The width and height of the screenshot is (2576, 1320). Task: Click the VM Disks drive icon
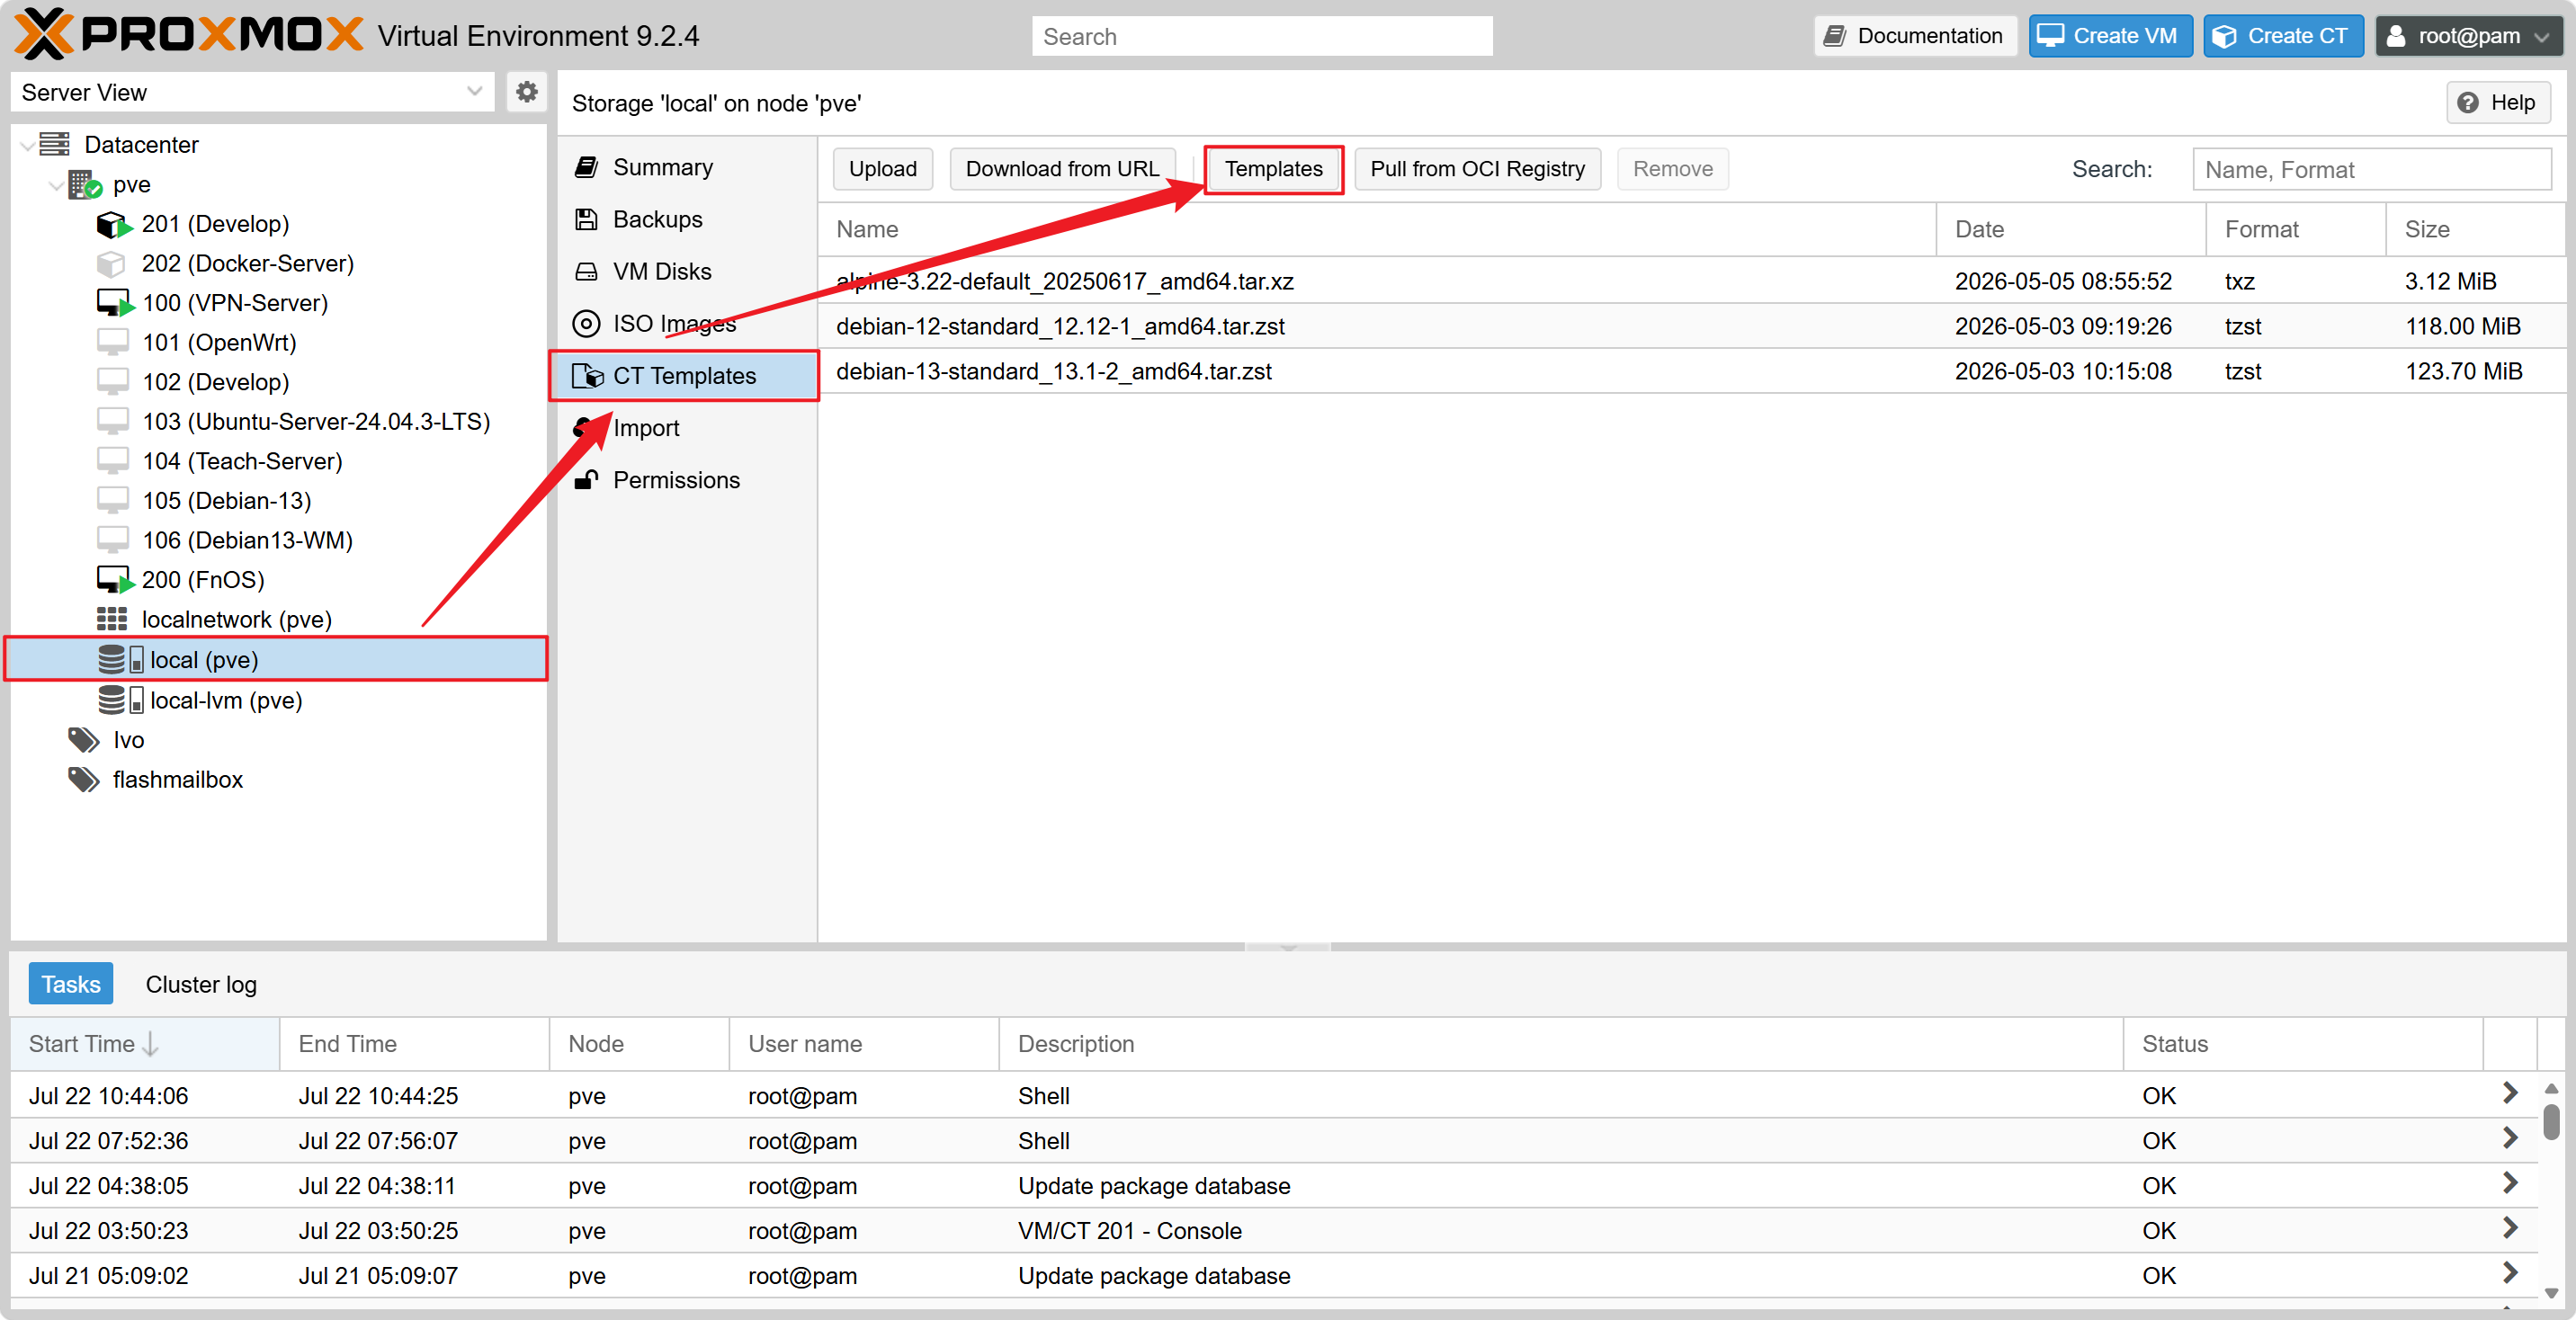pos(587,272)
